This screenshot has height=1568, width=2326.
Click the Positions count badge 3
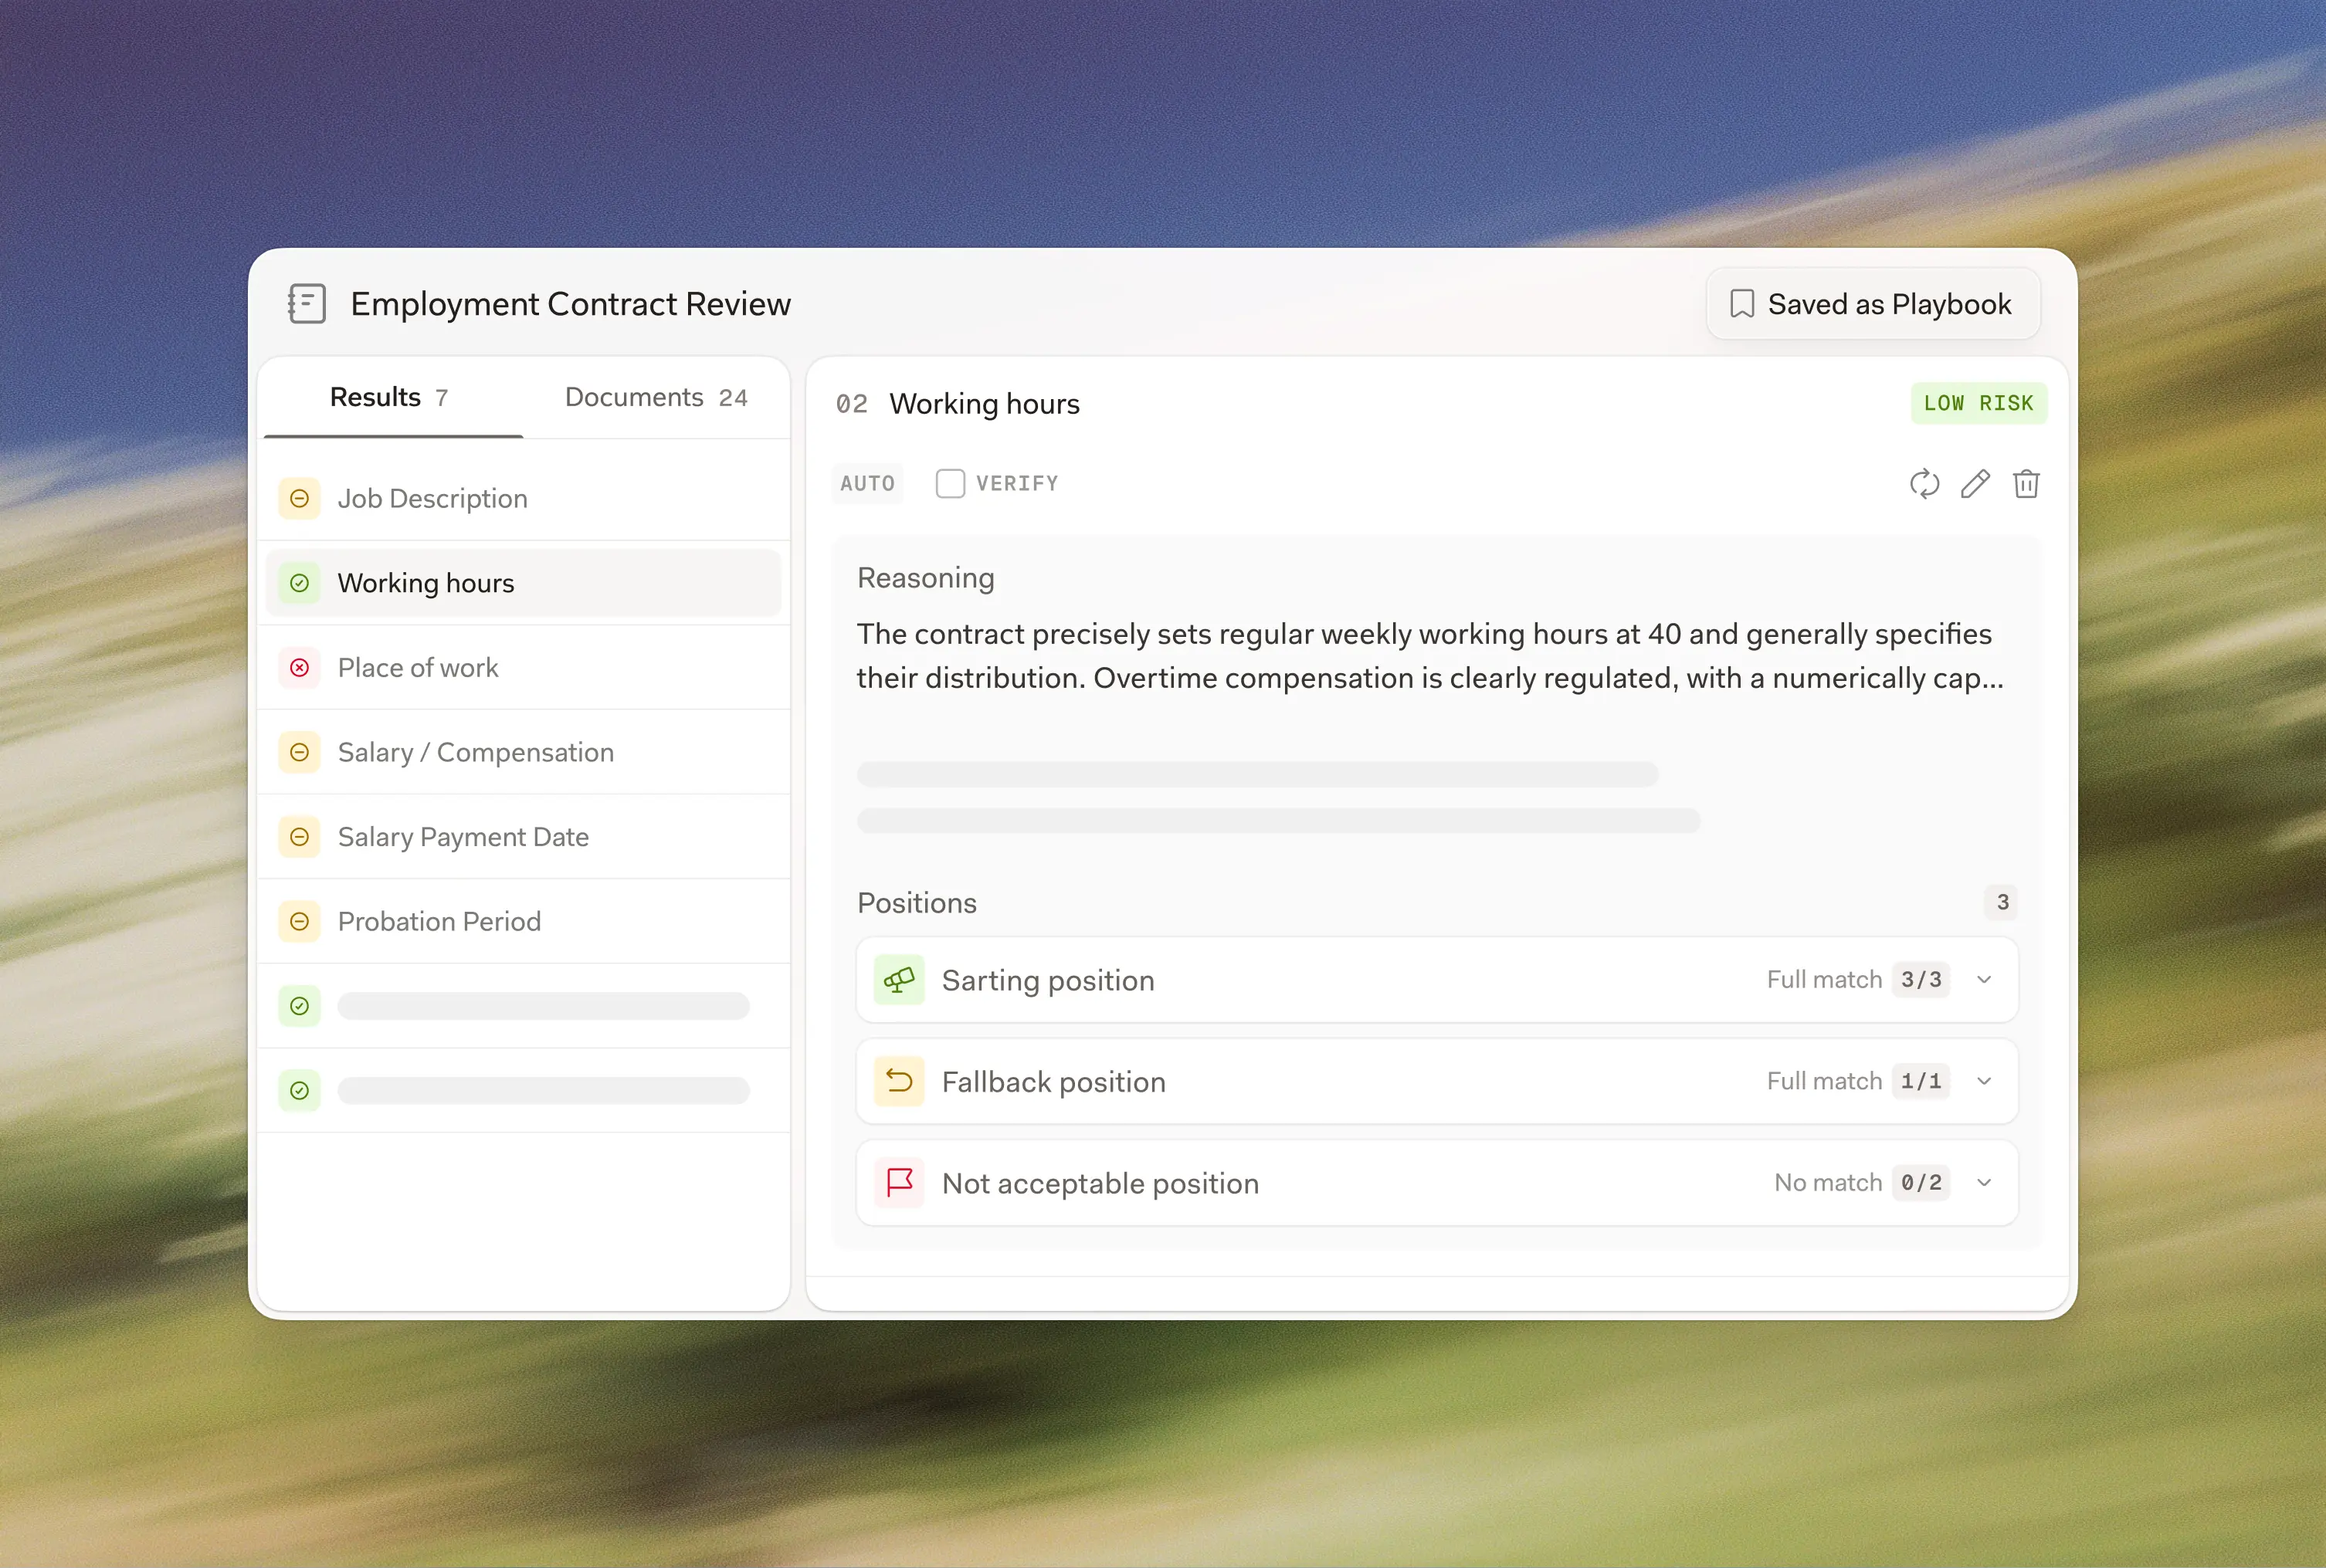(2002, 903)
